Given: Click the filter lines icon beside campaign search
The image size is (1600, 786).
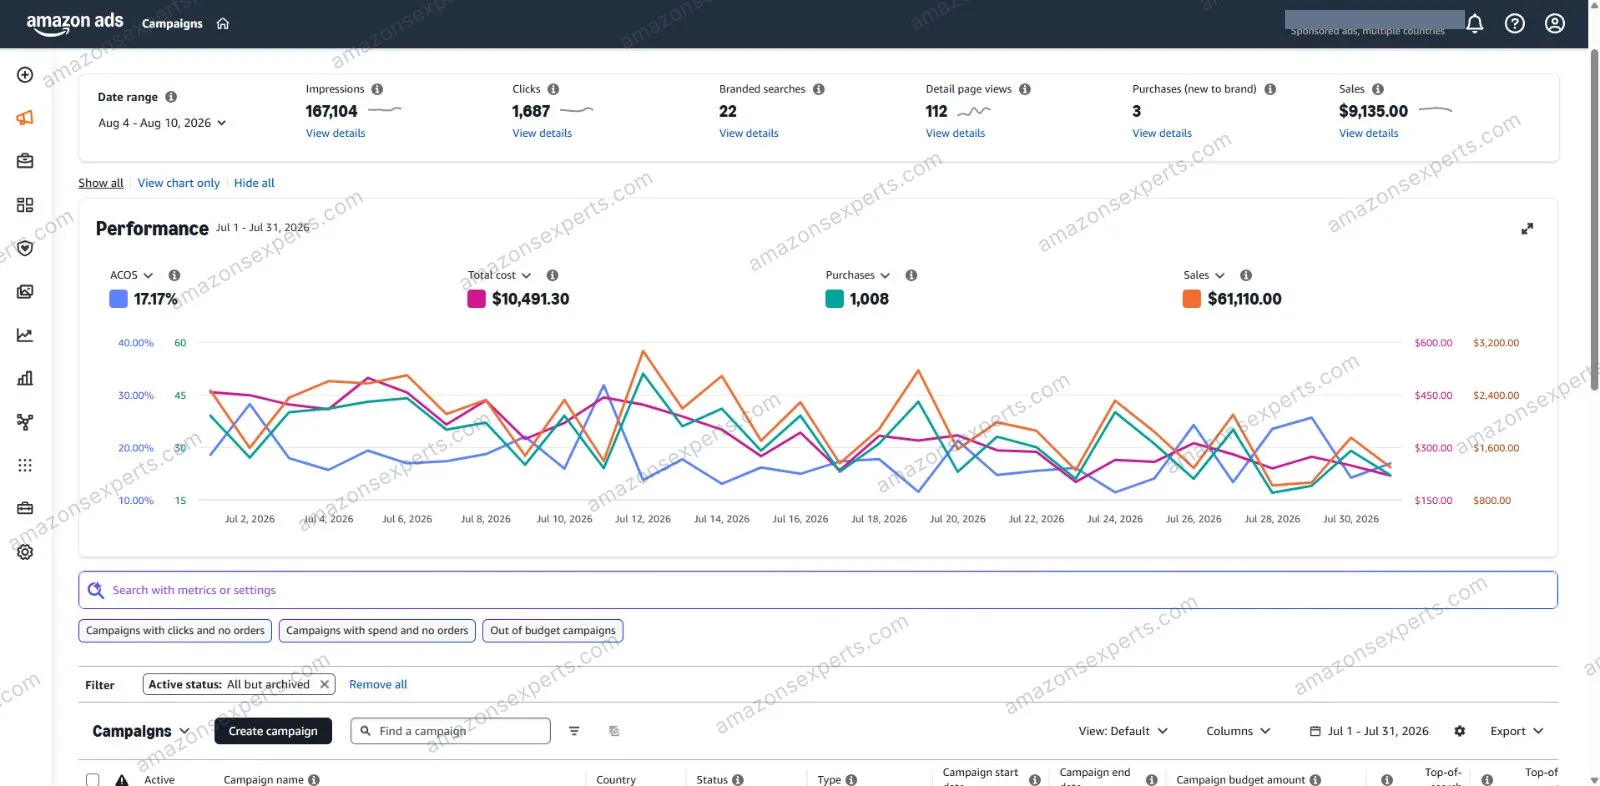Looking at the screenshot, I should point(574,731).
